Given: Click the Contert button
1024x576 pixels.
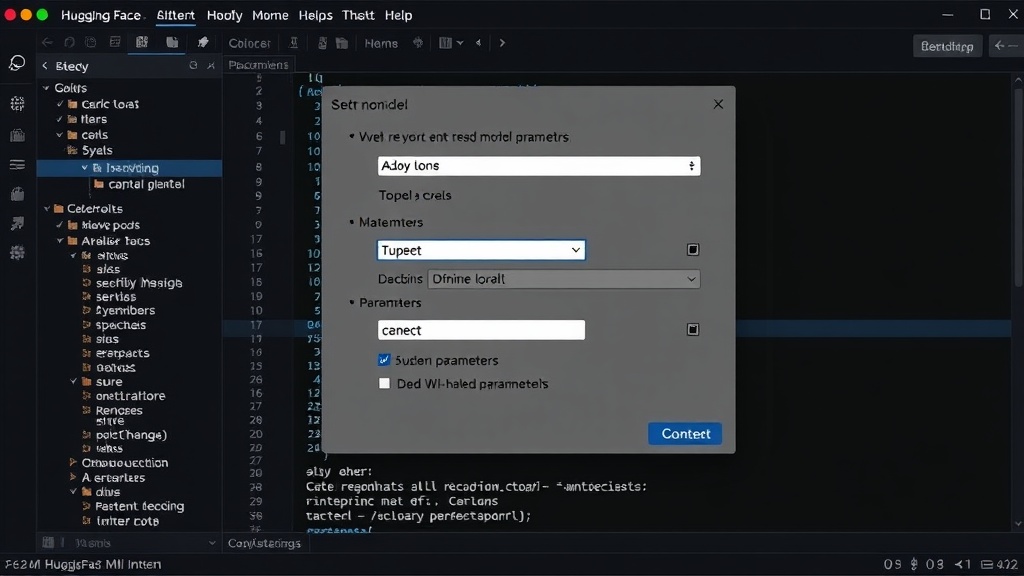Looking at the screenshot, I should (685, 434).
